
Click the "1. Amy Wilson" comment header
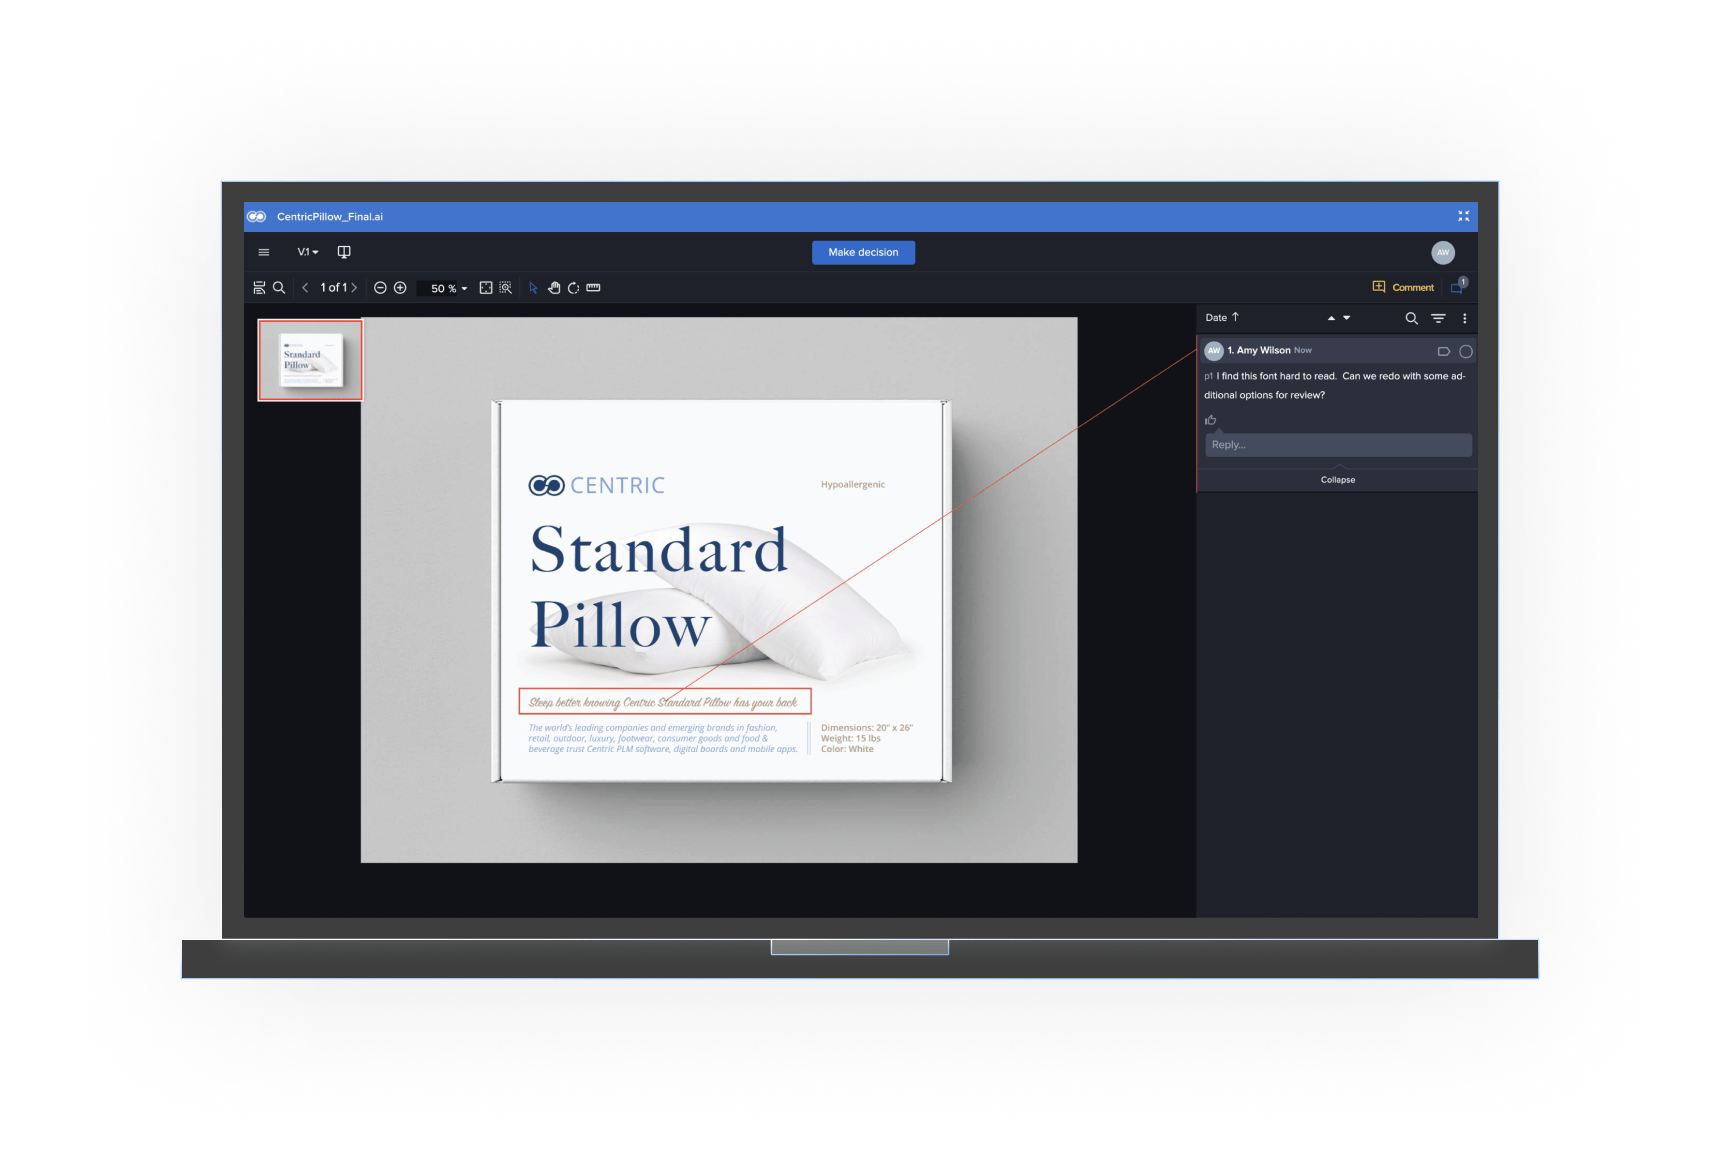coord(1258,351)
